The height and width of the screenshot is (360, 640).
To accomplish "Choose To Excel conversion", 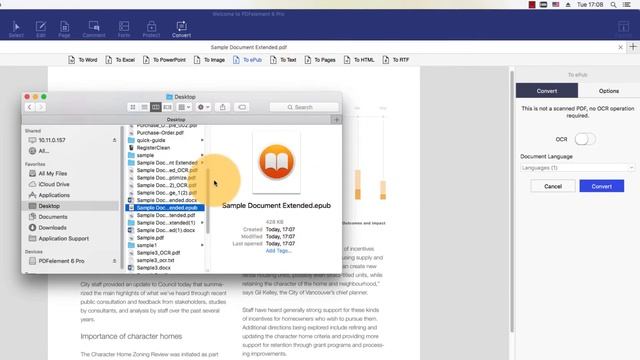I will [x=120, y=60].
